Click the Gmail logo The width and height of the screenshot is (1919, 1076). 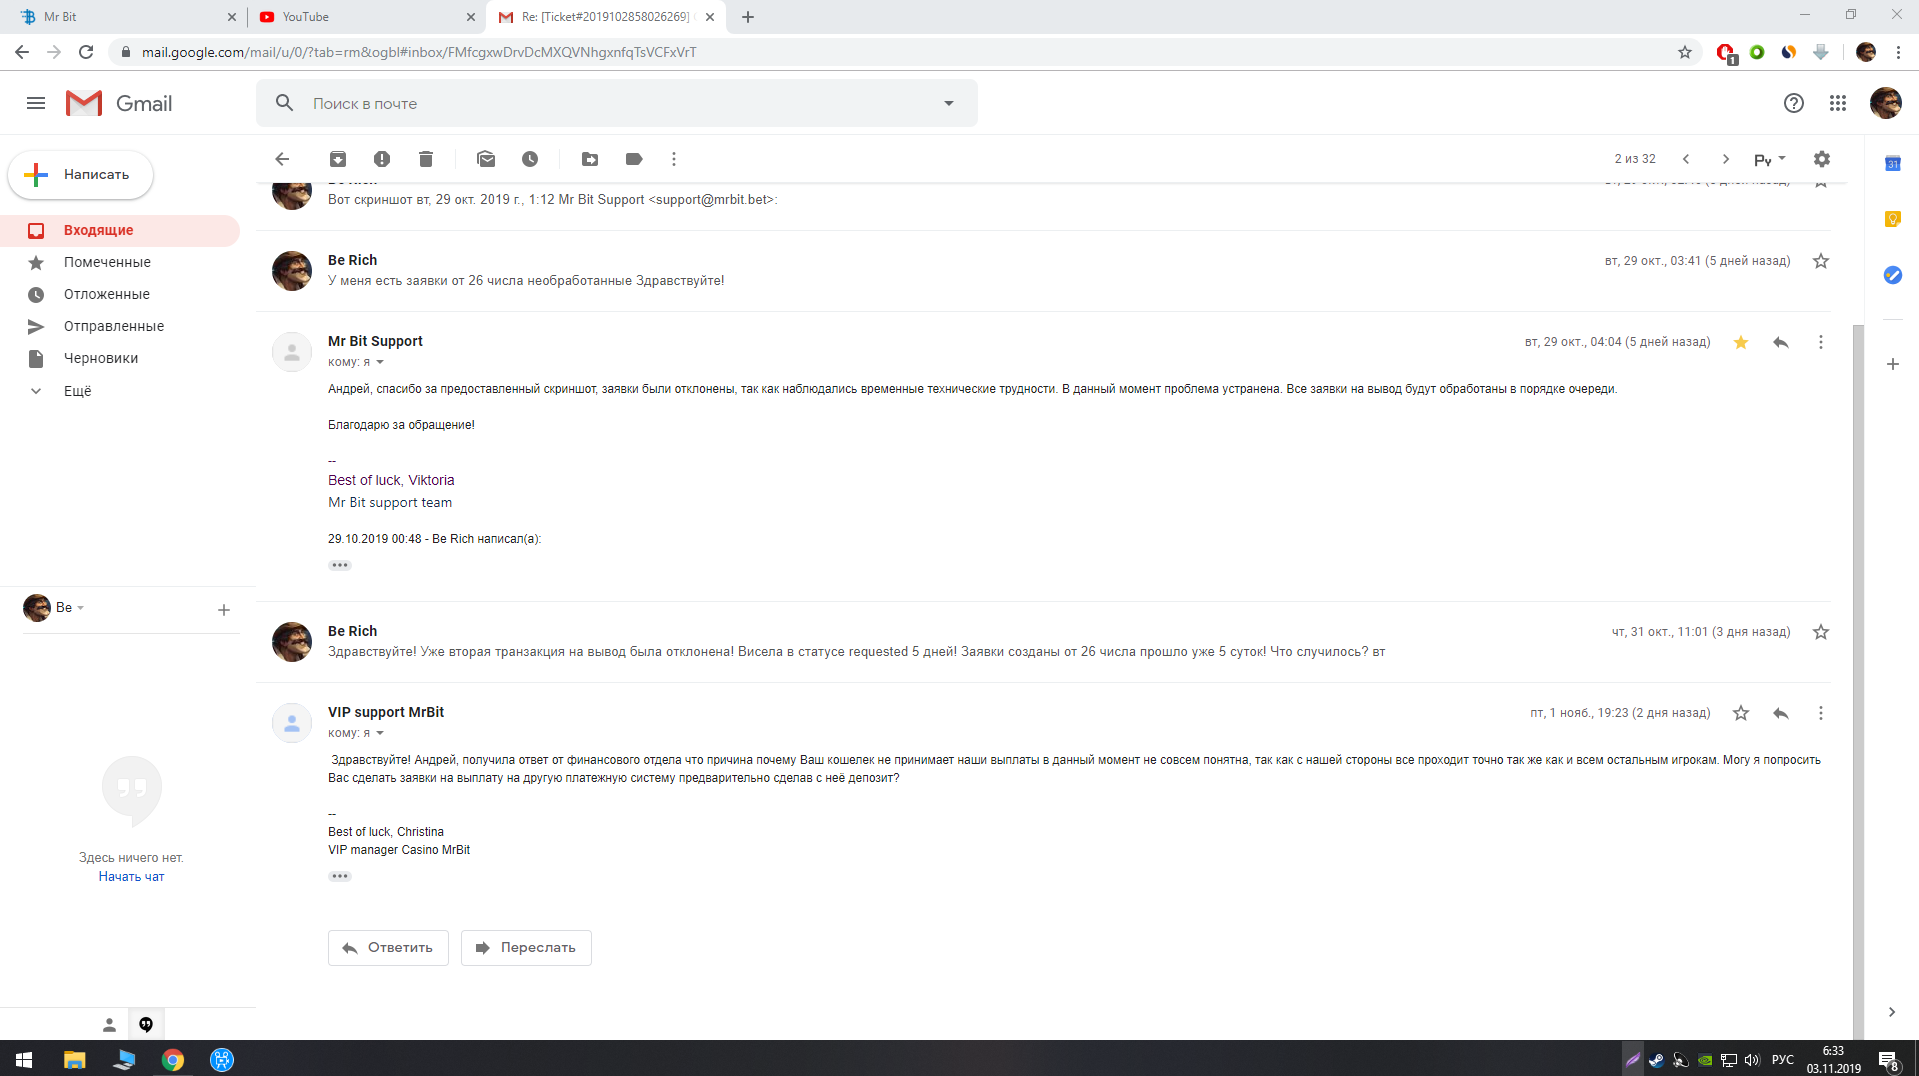(x=119, y=103)
